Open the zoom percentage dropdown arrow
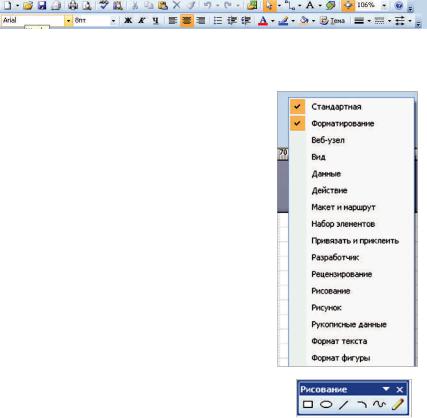 384,5
